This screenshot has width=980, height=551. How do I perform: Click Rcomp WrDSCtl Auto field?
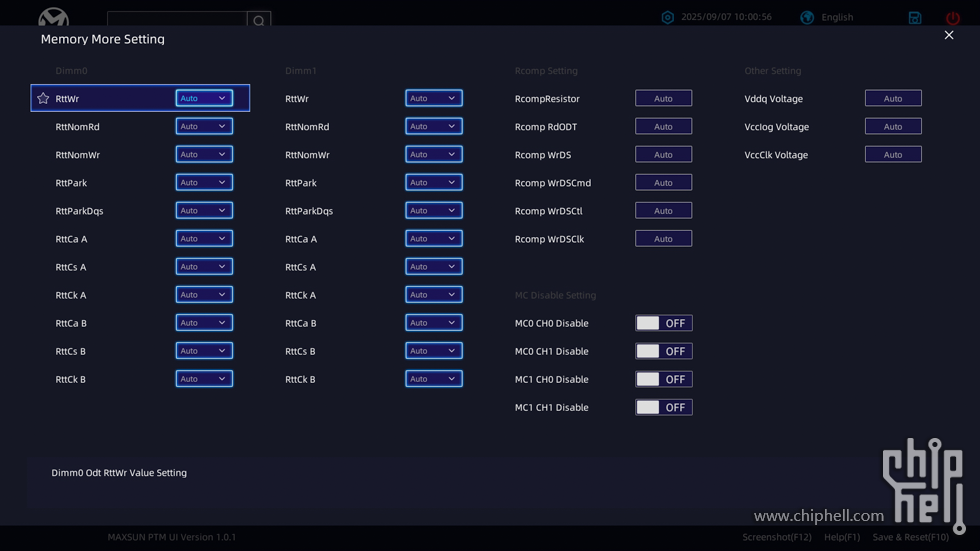tap(664, 211)
